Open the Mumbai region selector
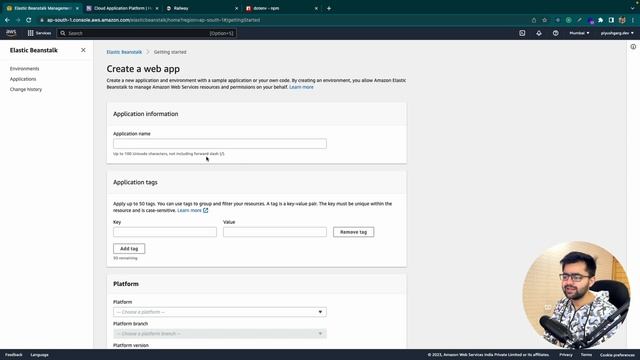640x360 pixels. 579,33
